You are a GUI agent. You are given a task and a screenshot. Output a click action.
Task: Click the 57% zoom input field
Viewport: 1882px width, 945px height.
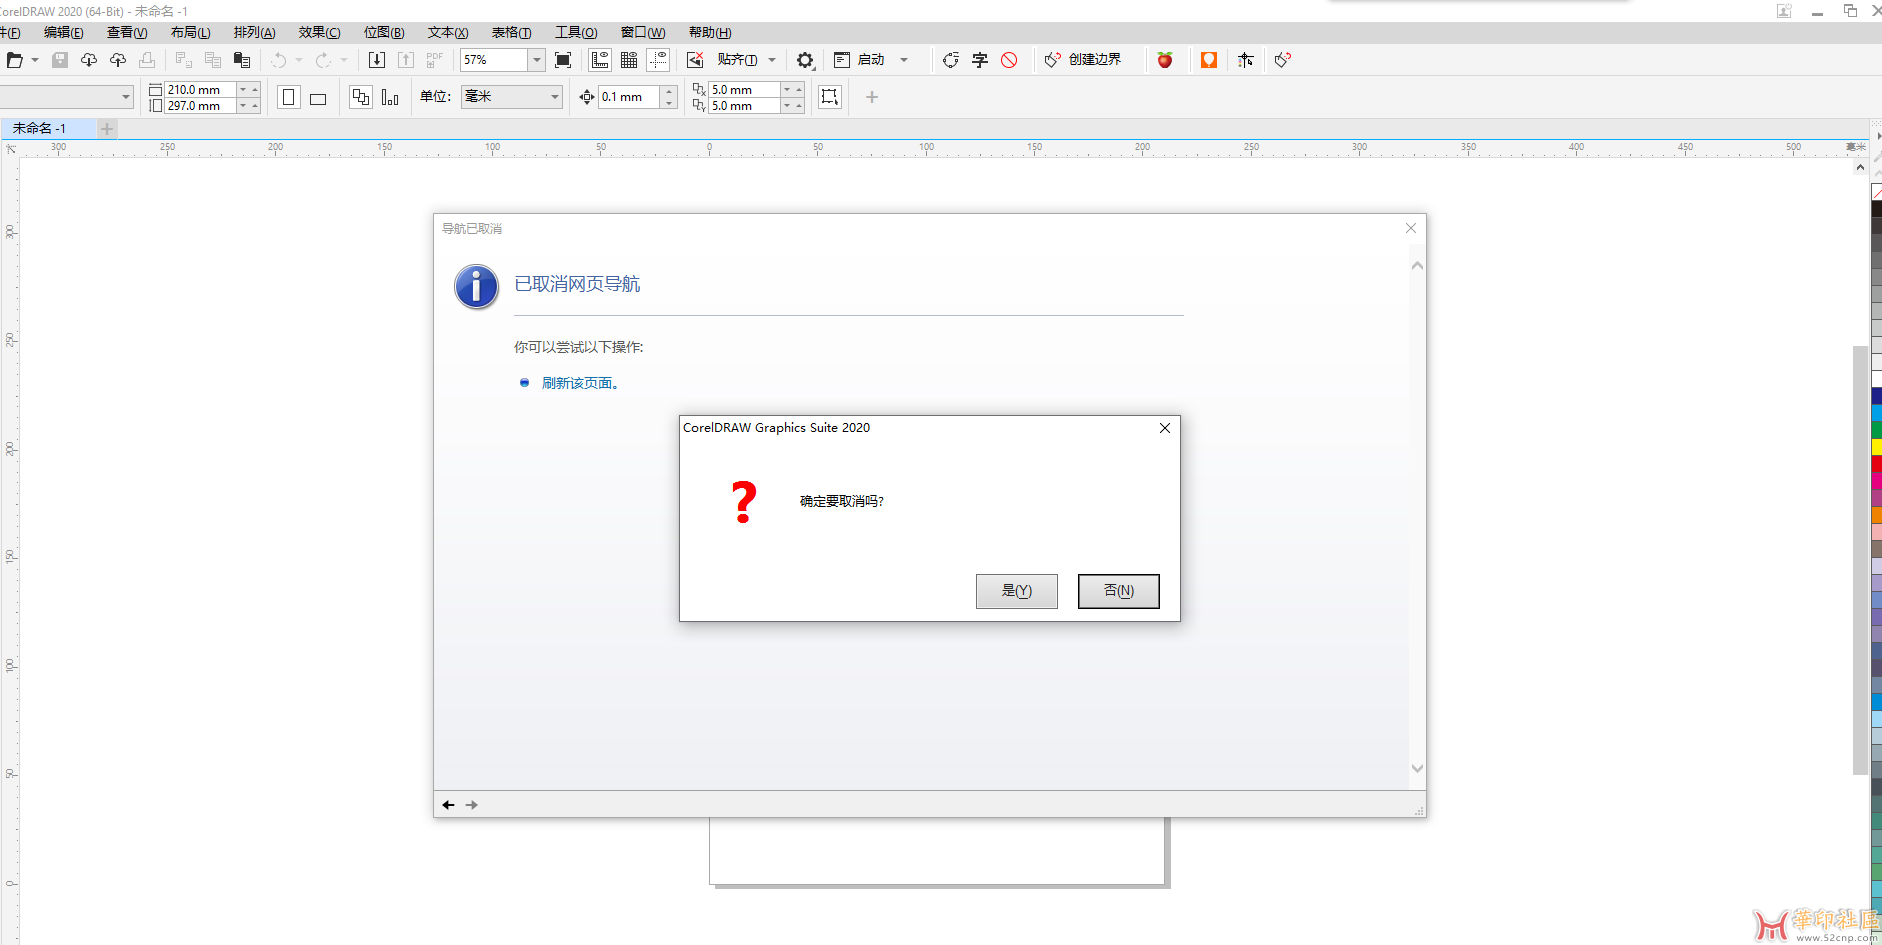click(x=494, y=60)
